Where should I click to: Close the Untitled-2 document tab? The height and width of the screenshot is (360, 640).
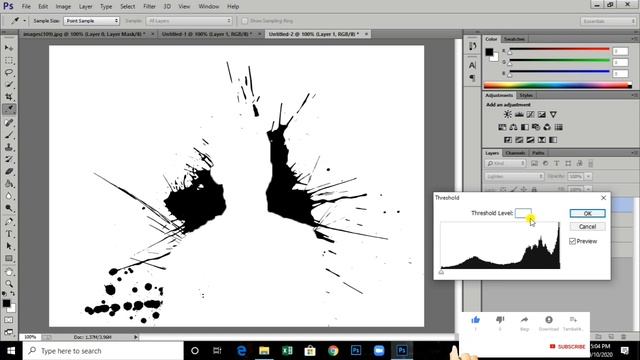[366, 34]
